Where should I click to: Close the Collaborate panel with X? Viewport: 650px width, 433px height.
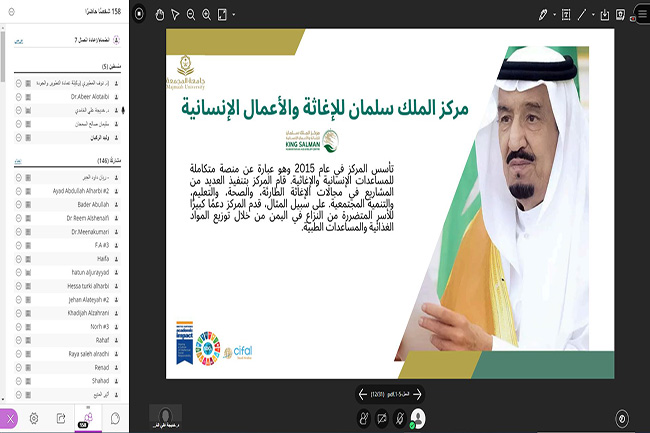click(x=10, y=419)
